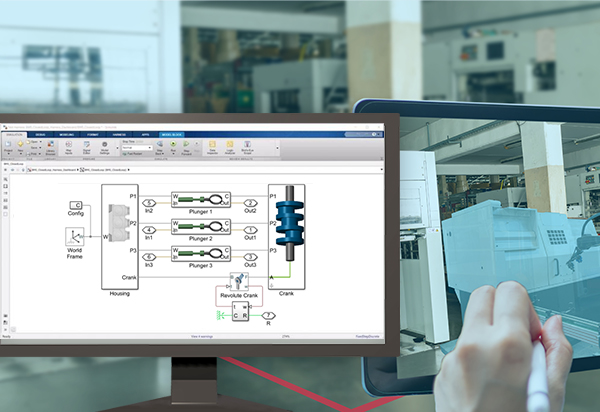
Task: Select the World Frame block
Action: pos(76,237)
